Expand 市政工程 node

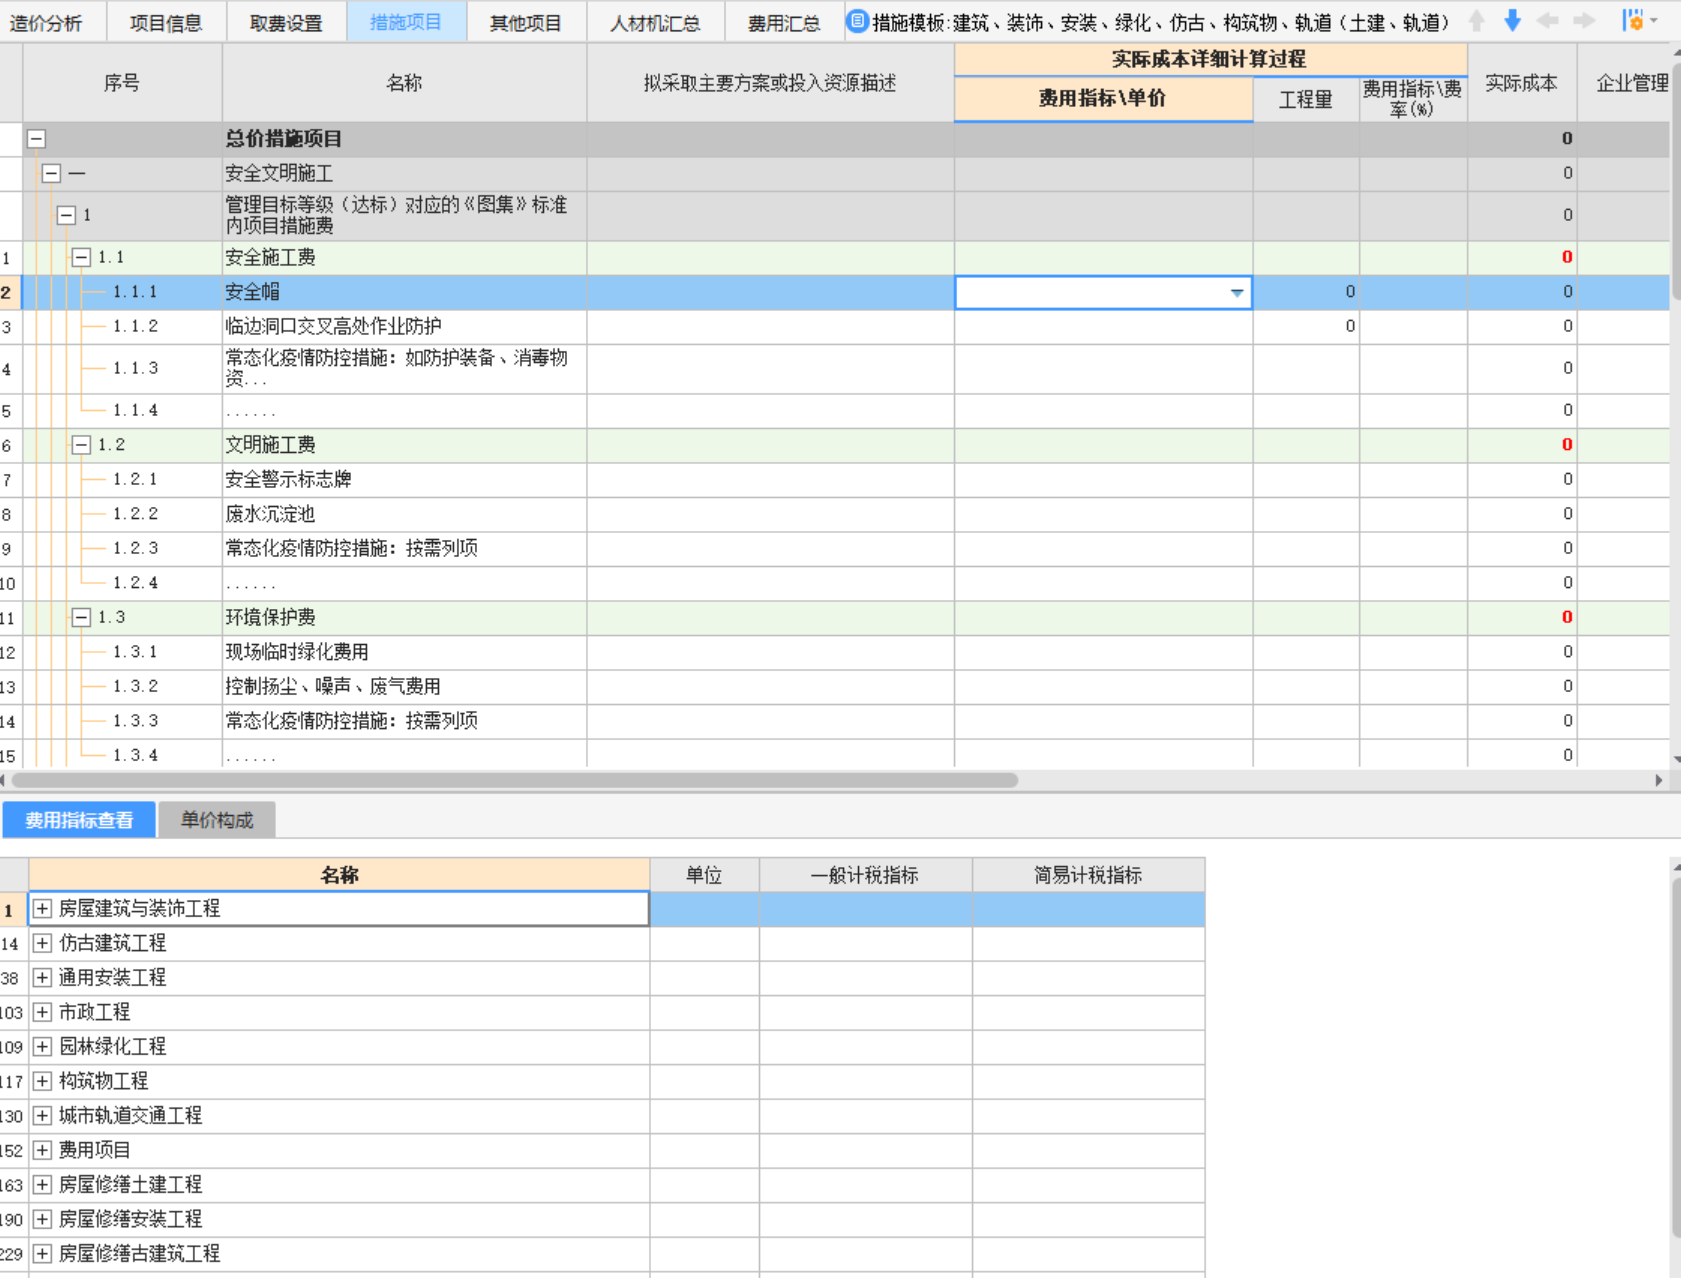(42, 1012)
